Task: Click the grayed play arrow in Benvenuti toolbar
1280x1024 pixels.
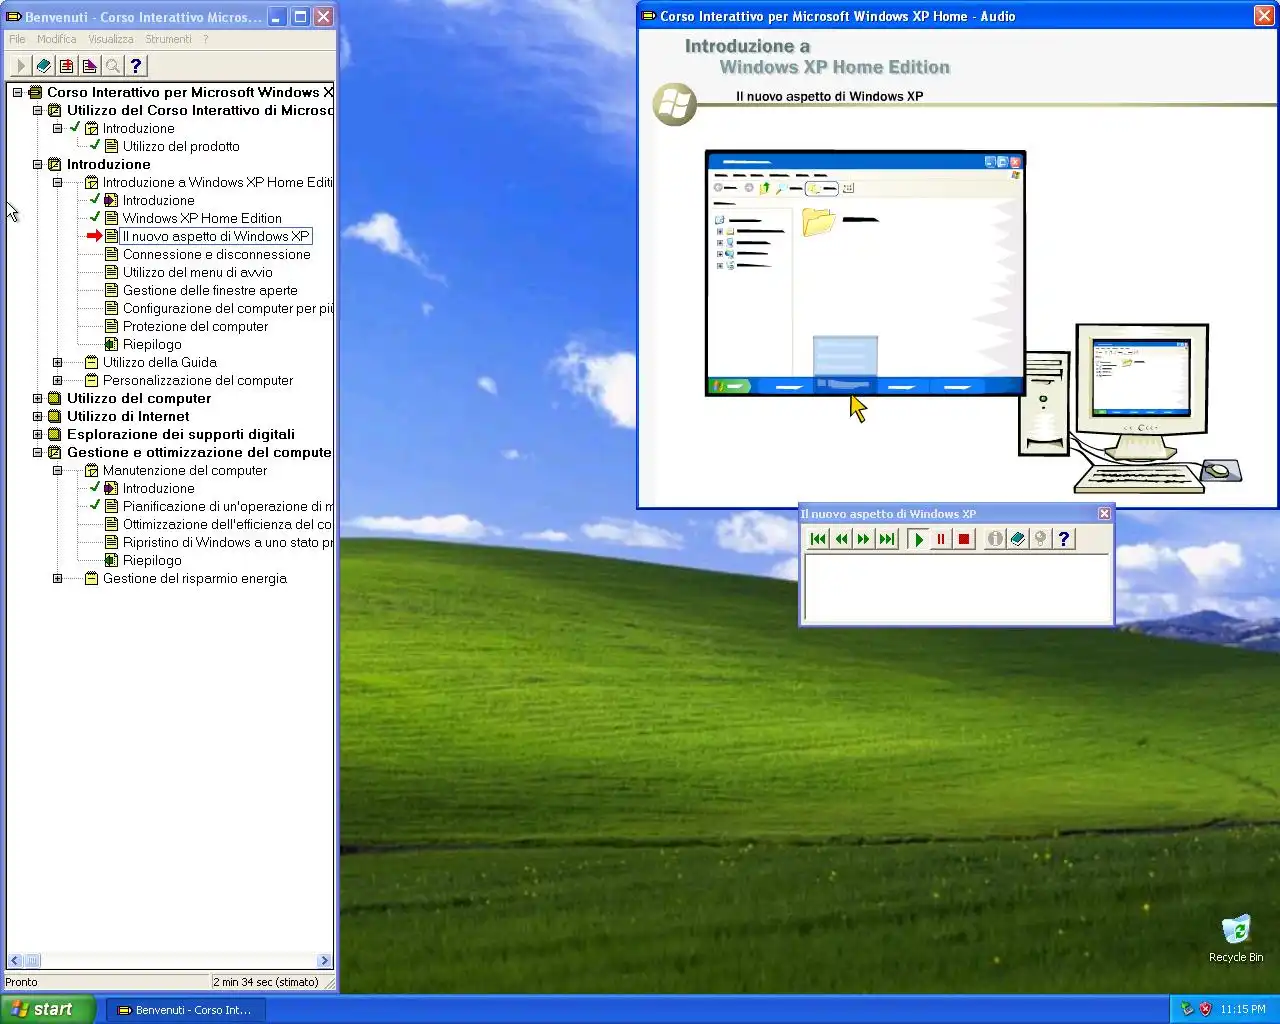Action: tap(20, 66)
